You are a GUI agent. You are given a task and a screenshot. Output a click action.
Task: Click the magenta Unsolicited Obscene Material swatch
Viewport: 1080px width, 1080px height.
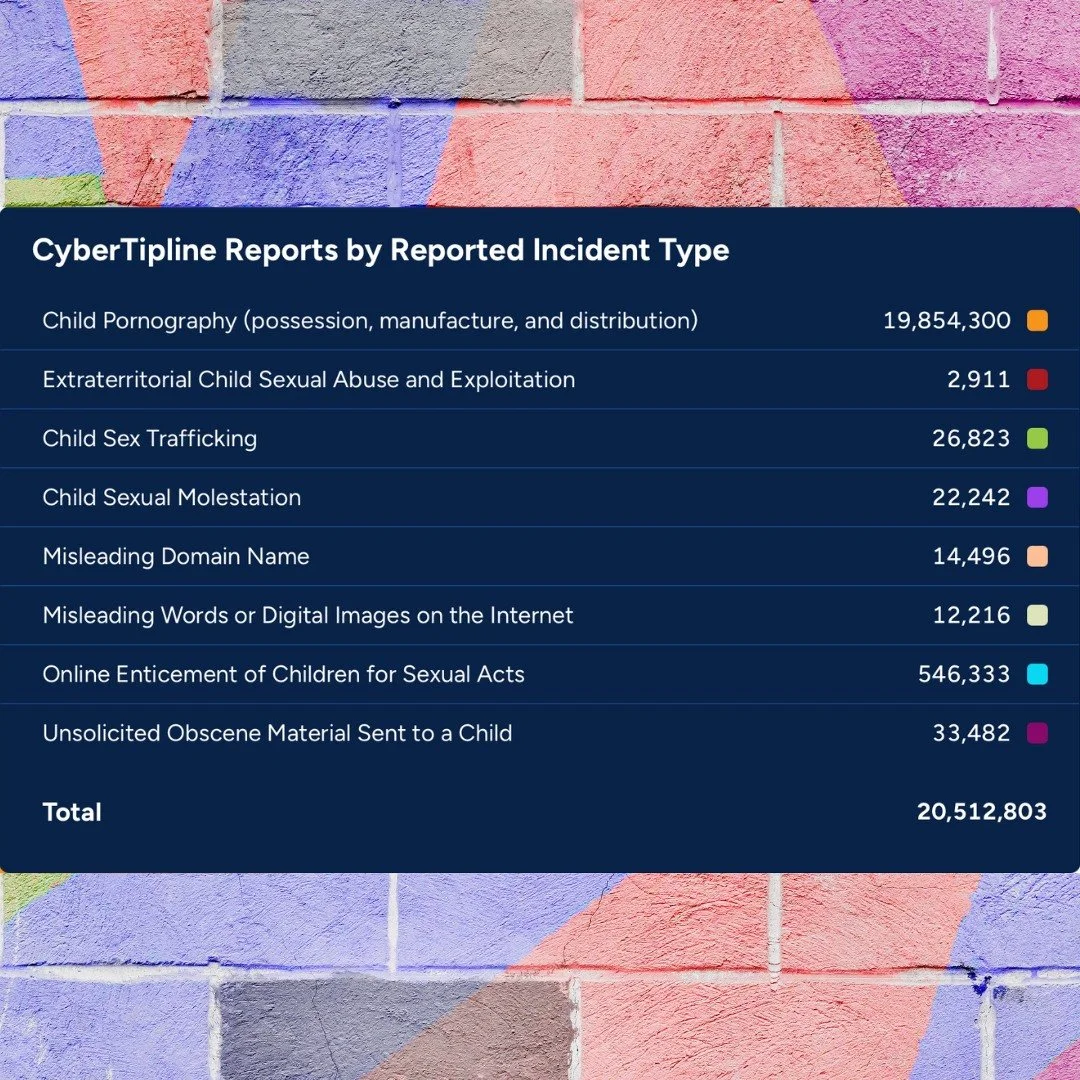(x=1037, y=733)
